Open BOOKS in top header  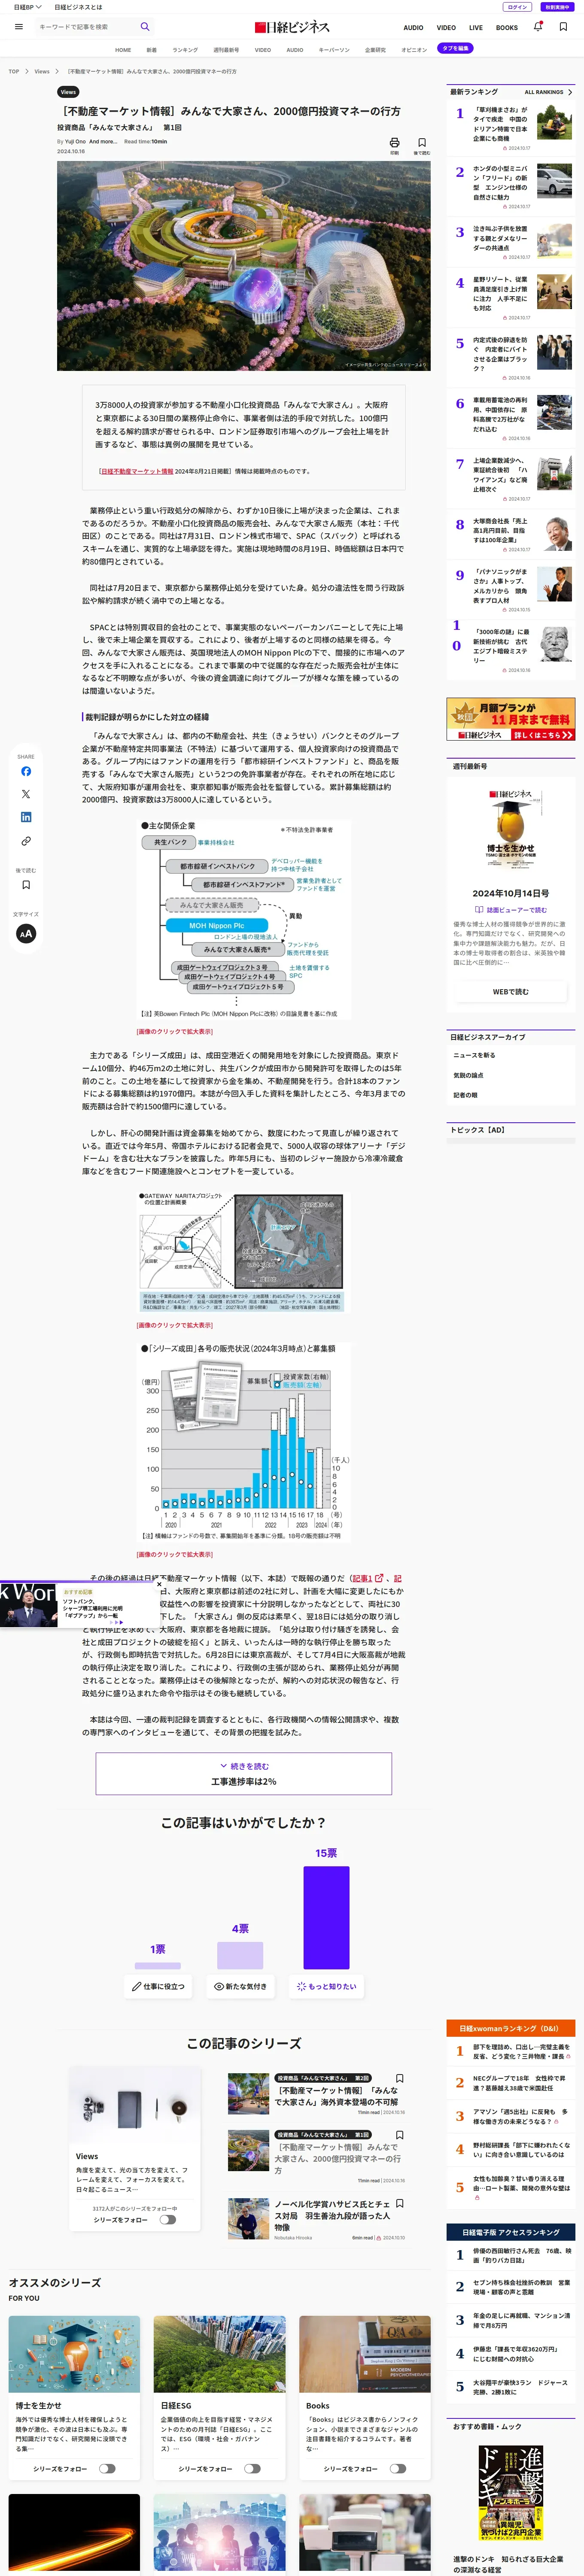pyautogui.click(x=507, y=27)
